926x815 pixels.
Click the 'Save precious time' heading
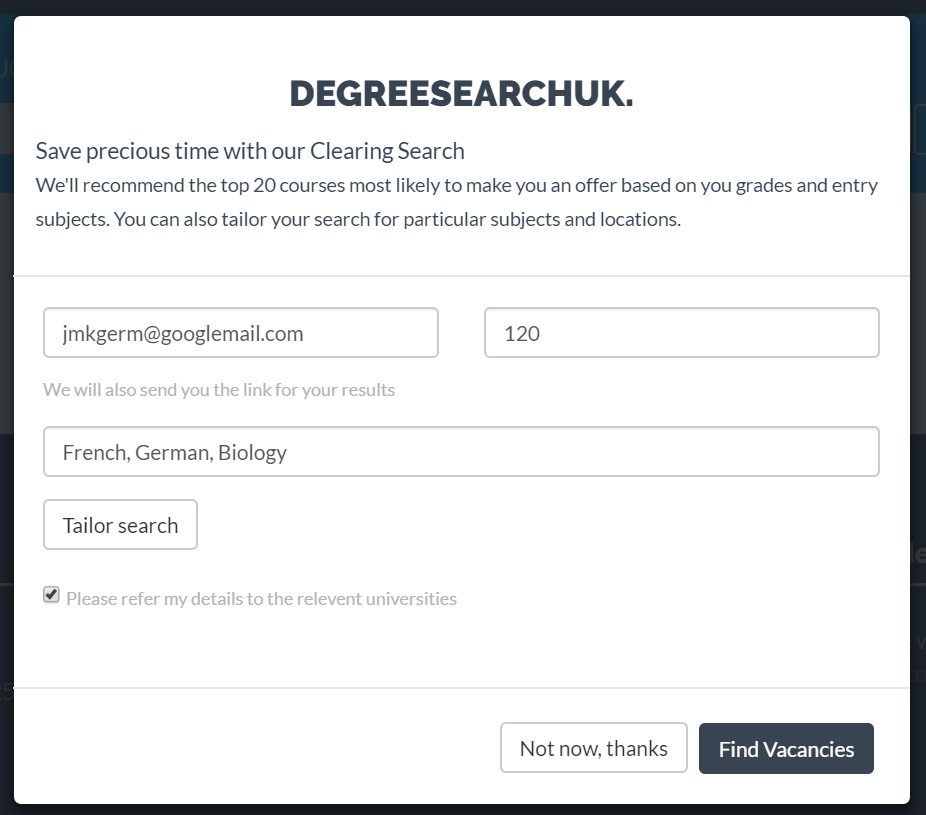[250, 151]
